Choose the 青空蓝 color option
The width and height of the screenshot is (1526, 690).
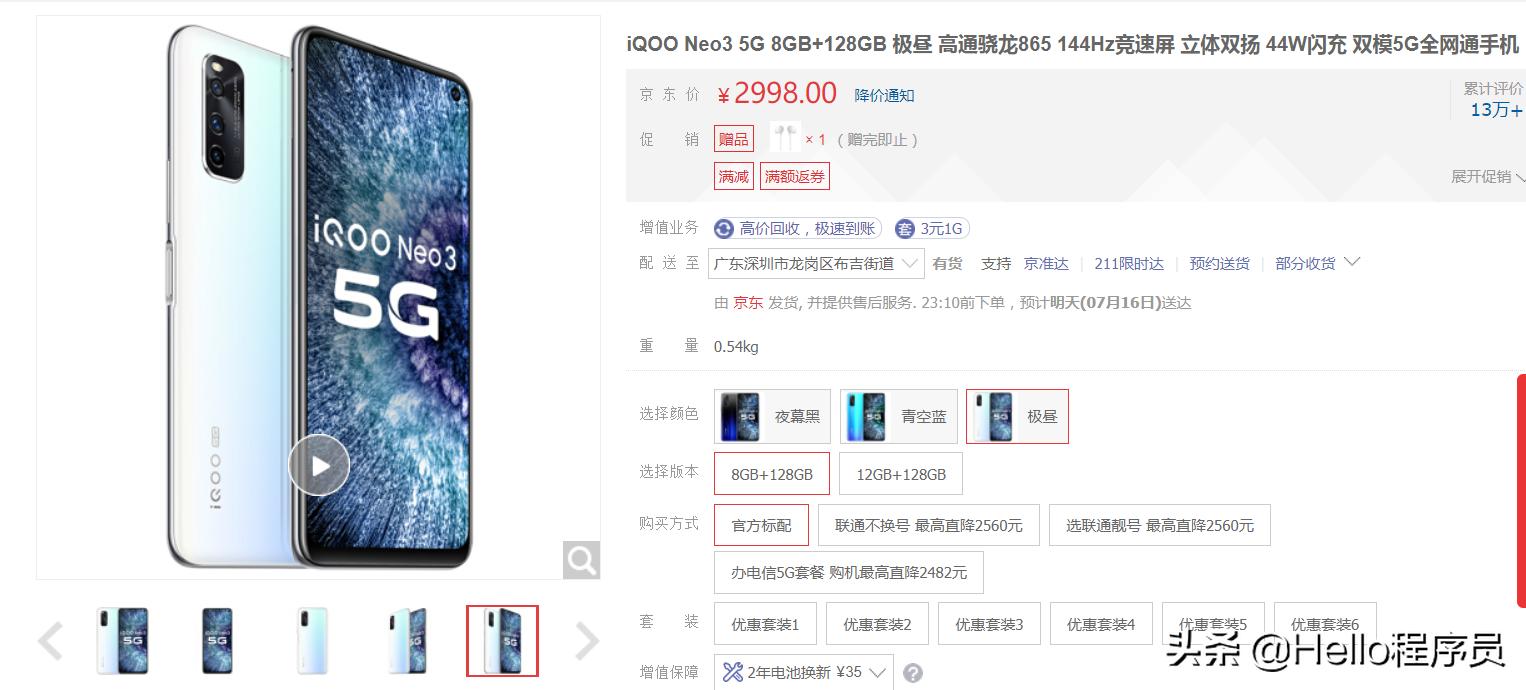[899, 416]
